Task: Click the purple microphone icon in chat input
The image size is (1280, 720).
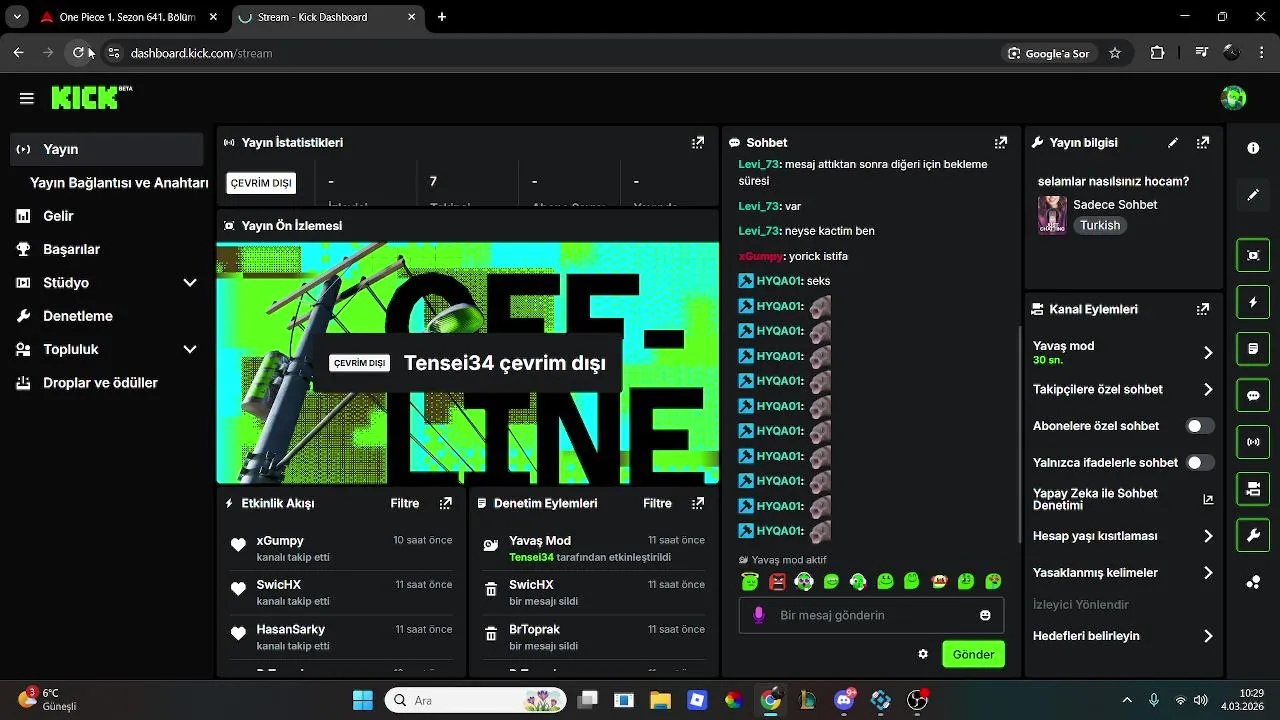Action: pos(759,615)
